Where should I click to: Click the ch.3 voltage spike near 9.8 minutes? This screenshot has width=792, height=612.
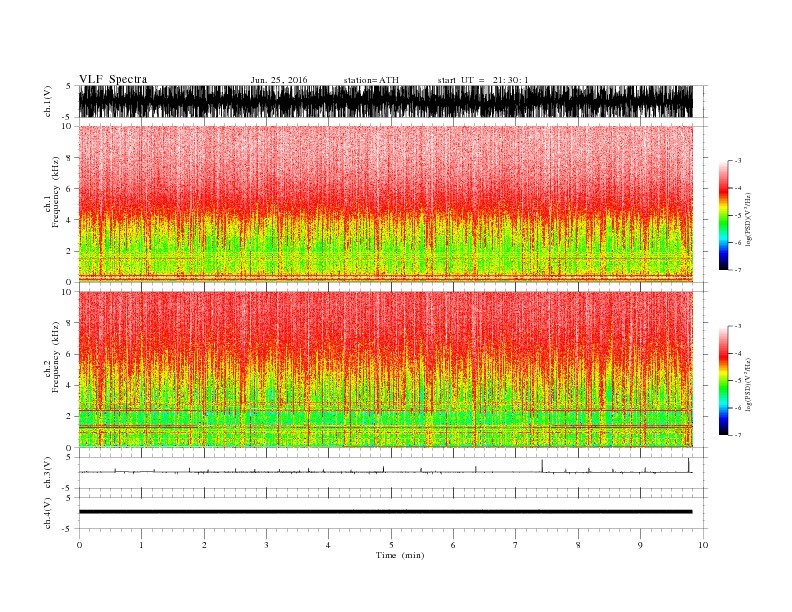pos(688,465)
